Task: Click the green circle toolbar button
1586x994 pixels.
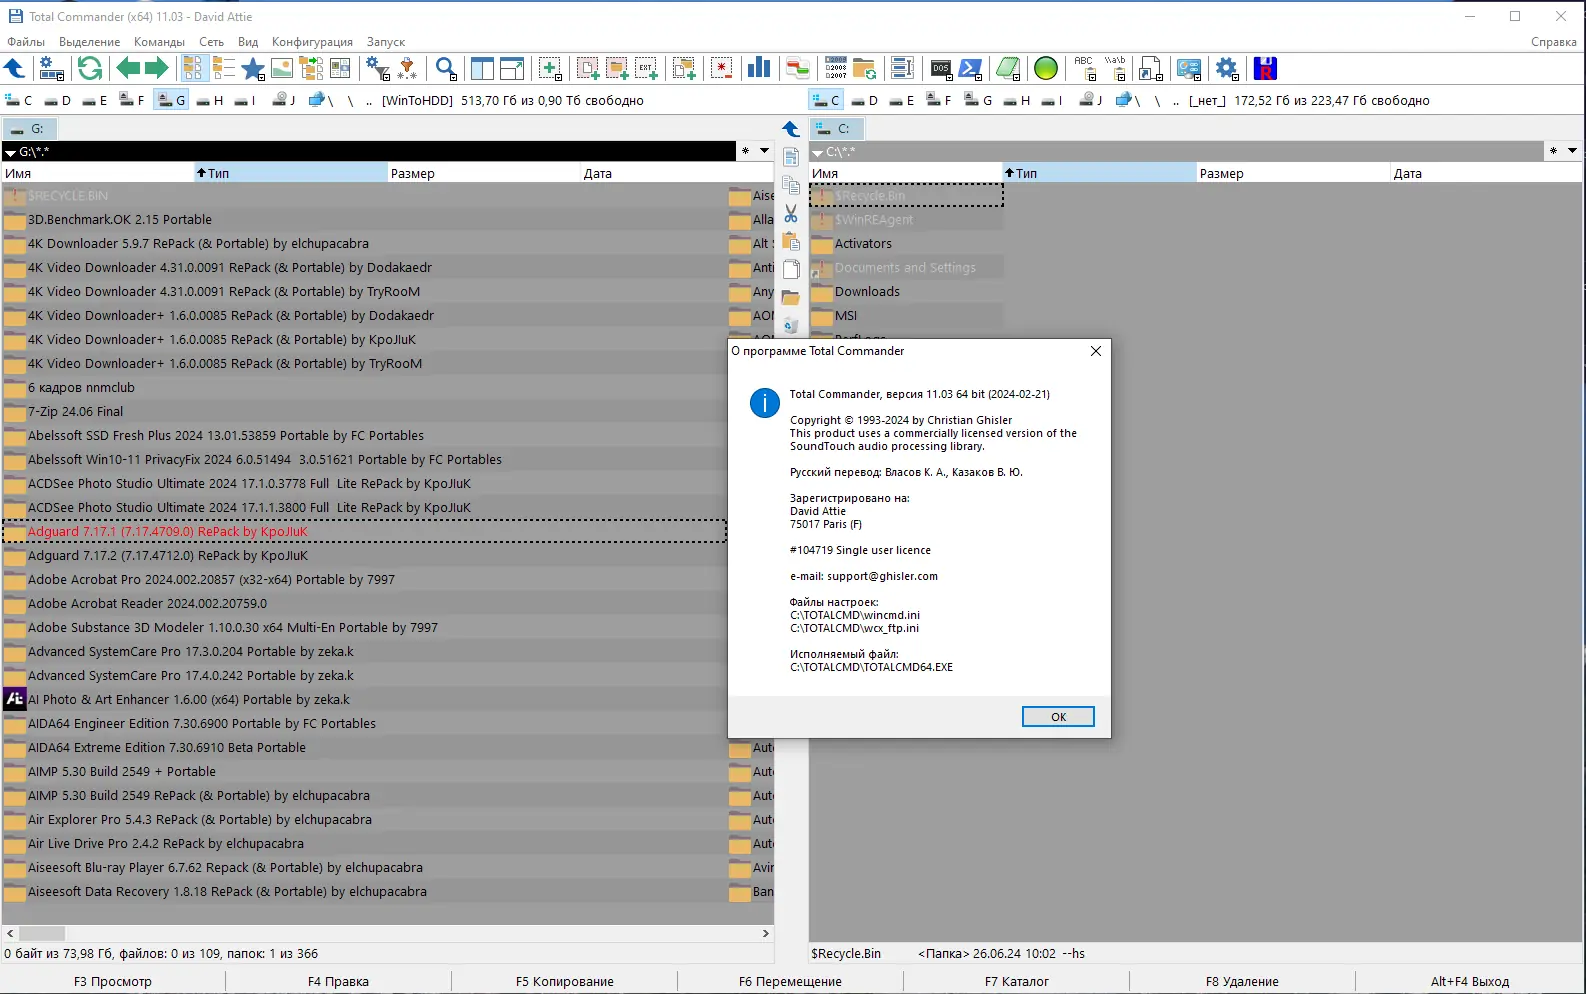Action: pyautogui.click(x=1046, y=68)
